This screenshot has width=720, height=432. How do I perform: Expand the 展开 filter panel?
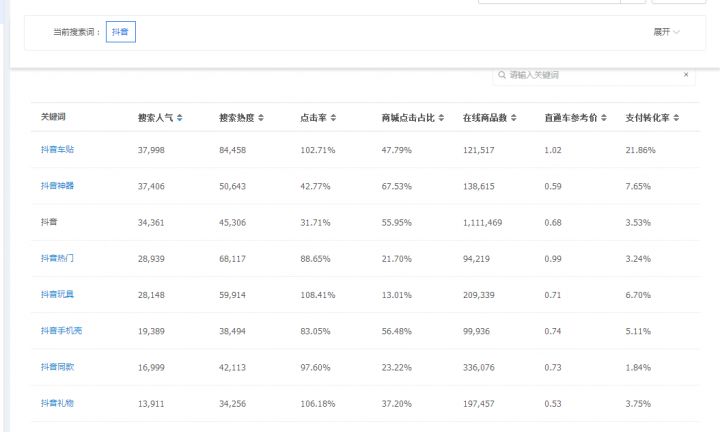pyautogui.click(x=666, y=32)
